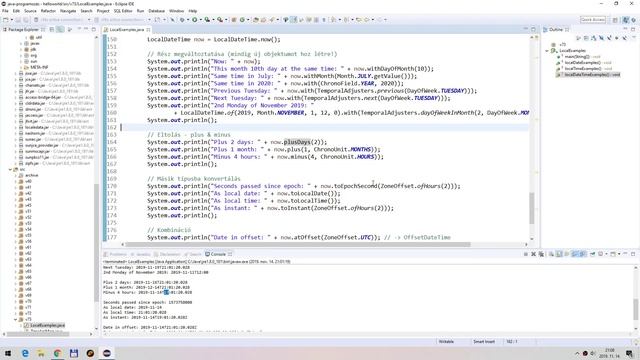
Task: Select LocalExamples.java in Package Explorer
Action: click(x=44, y=325)
